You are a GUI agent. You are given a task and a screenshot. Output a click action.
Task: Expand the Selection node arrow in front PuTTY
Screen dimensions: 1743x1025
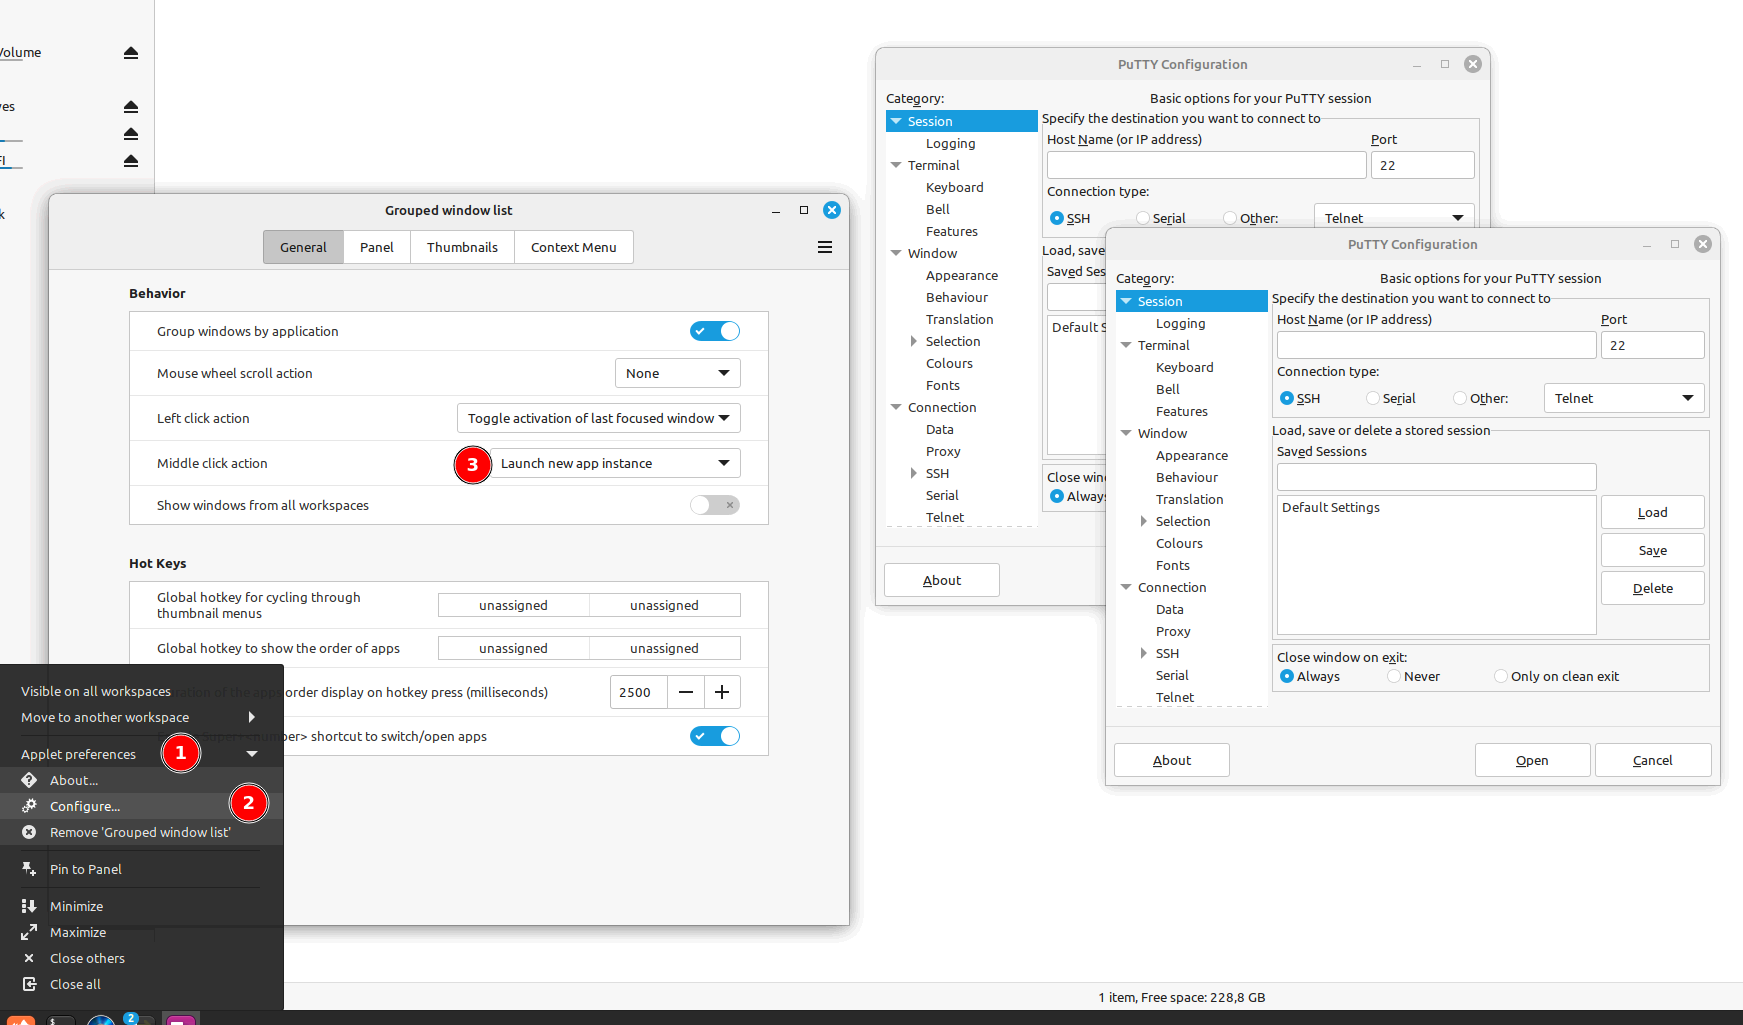[x=1144, y=521]
